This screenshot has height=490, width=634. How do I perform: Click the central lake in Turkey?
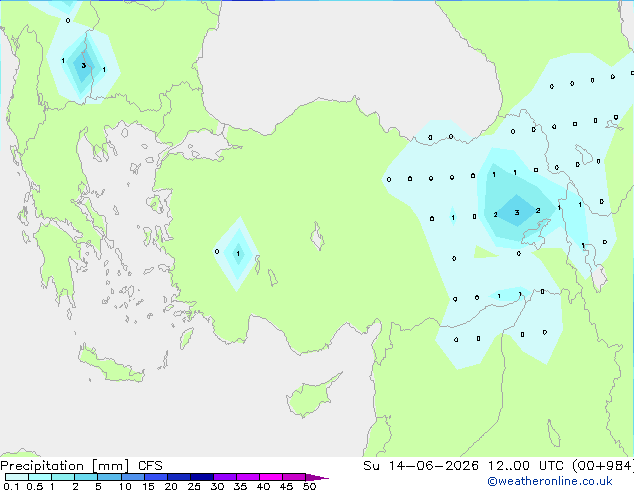click(x=317, y=237)
